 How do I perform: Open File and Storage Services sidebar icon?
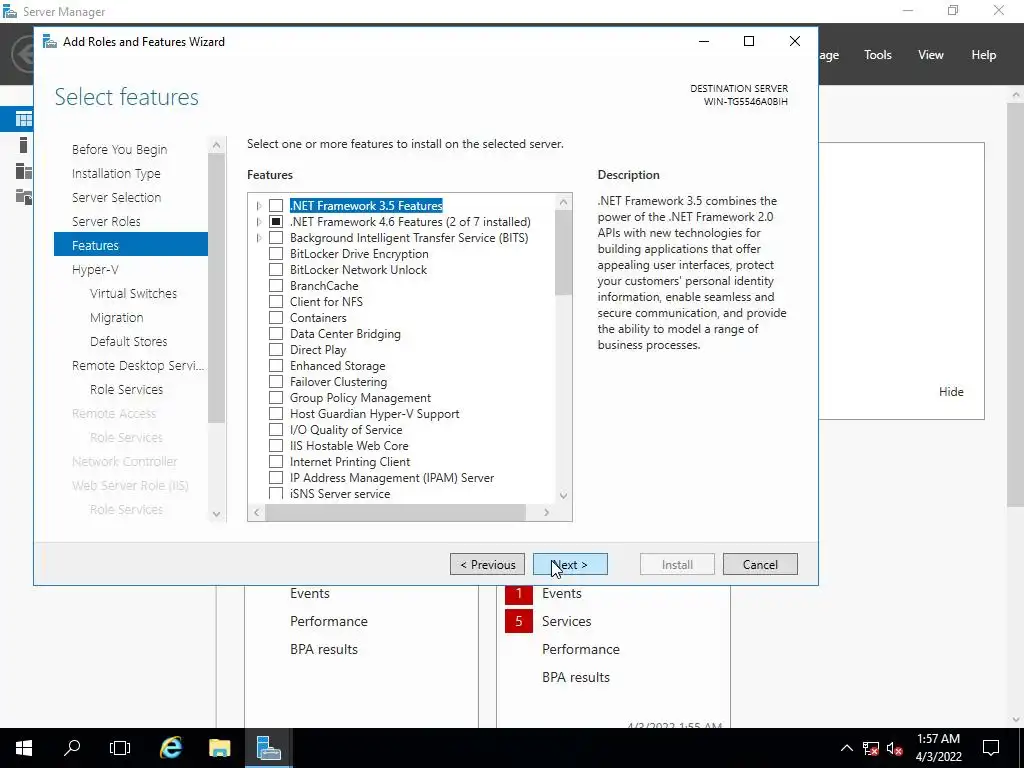pos(24,197)
